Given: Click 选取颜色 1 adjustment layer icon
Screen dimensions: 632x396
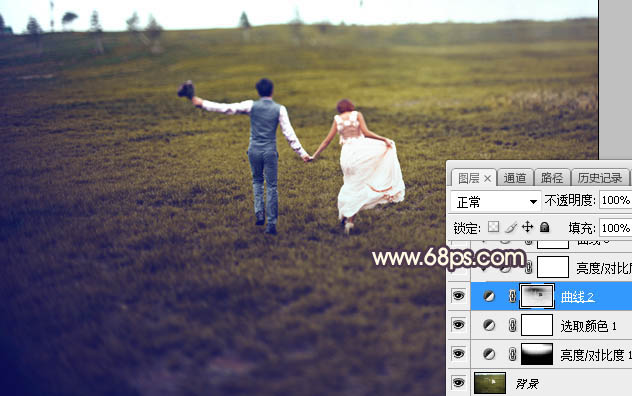Looking at the screenshot, I should pos(489,325).
